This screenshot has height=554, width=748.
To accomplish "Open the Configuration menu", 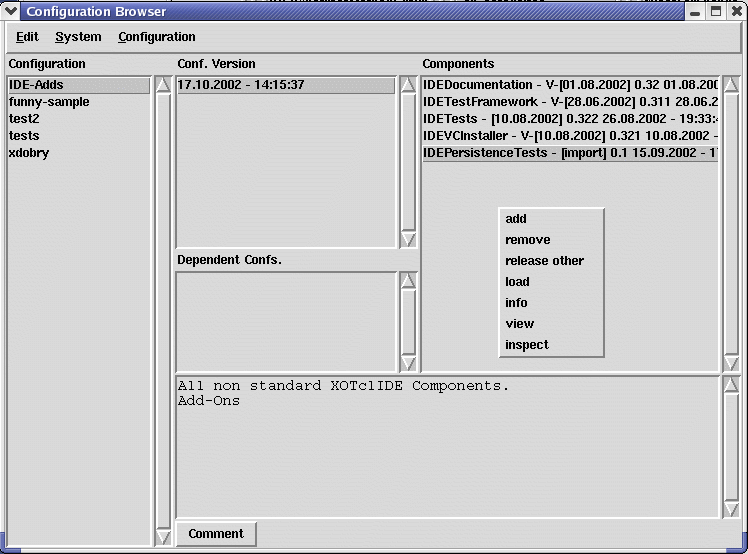I will 156,37.
